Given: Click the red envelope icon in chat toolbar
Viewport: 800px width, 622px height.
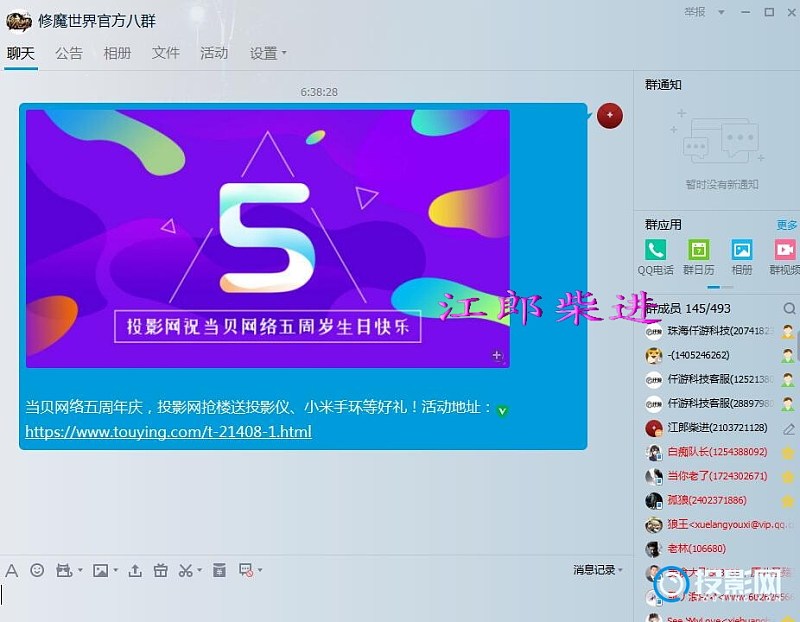Looking at the screenshot, I should click(x=219, y=570).
